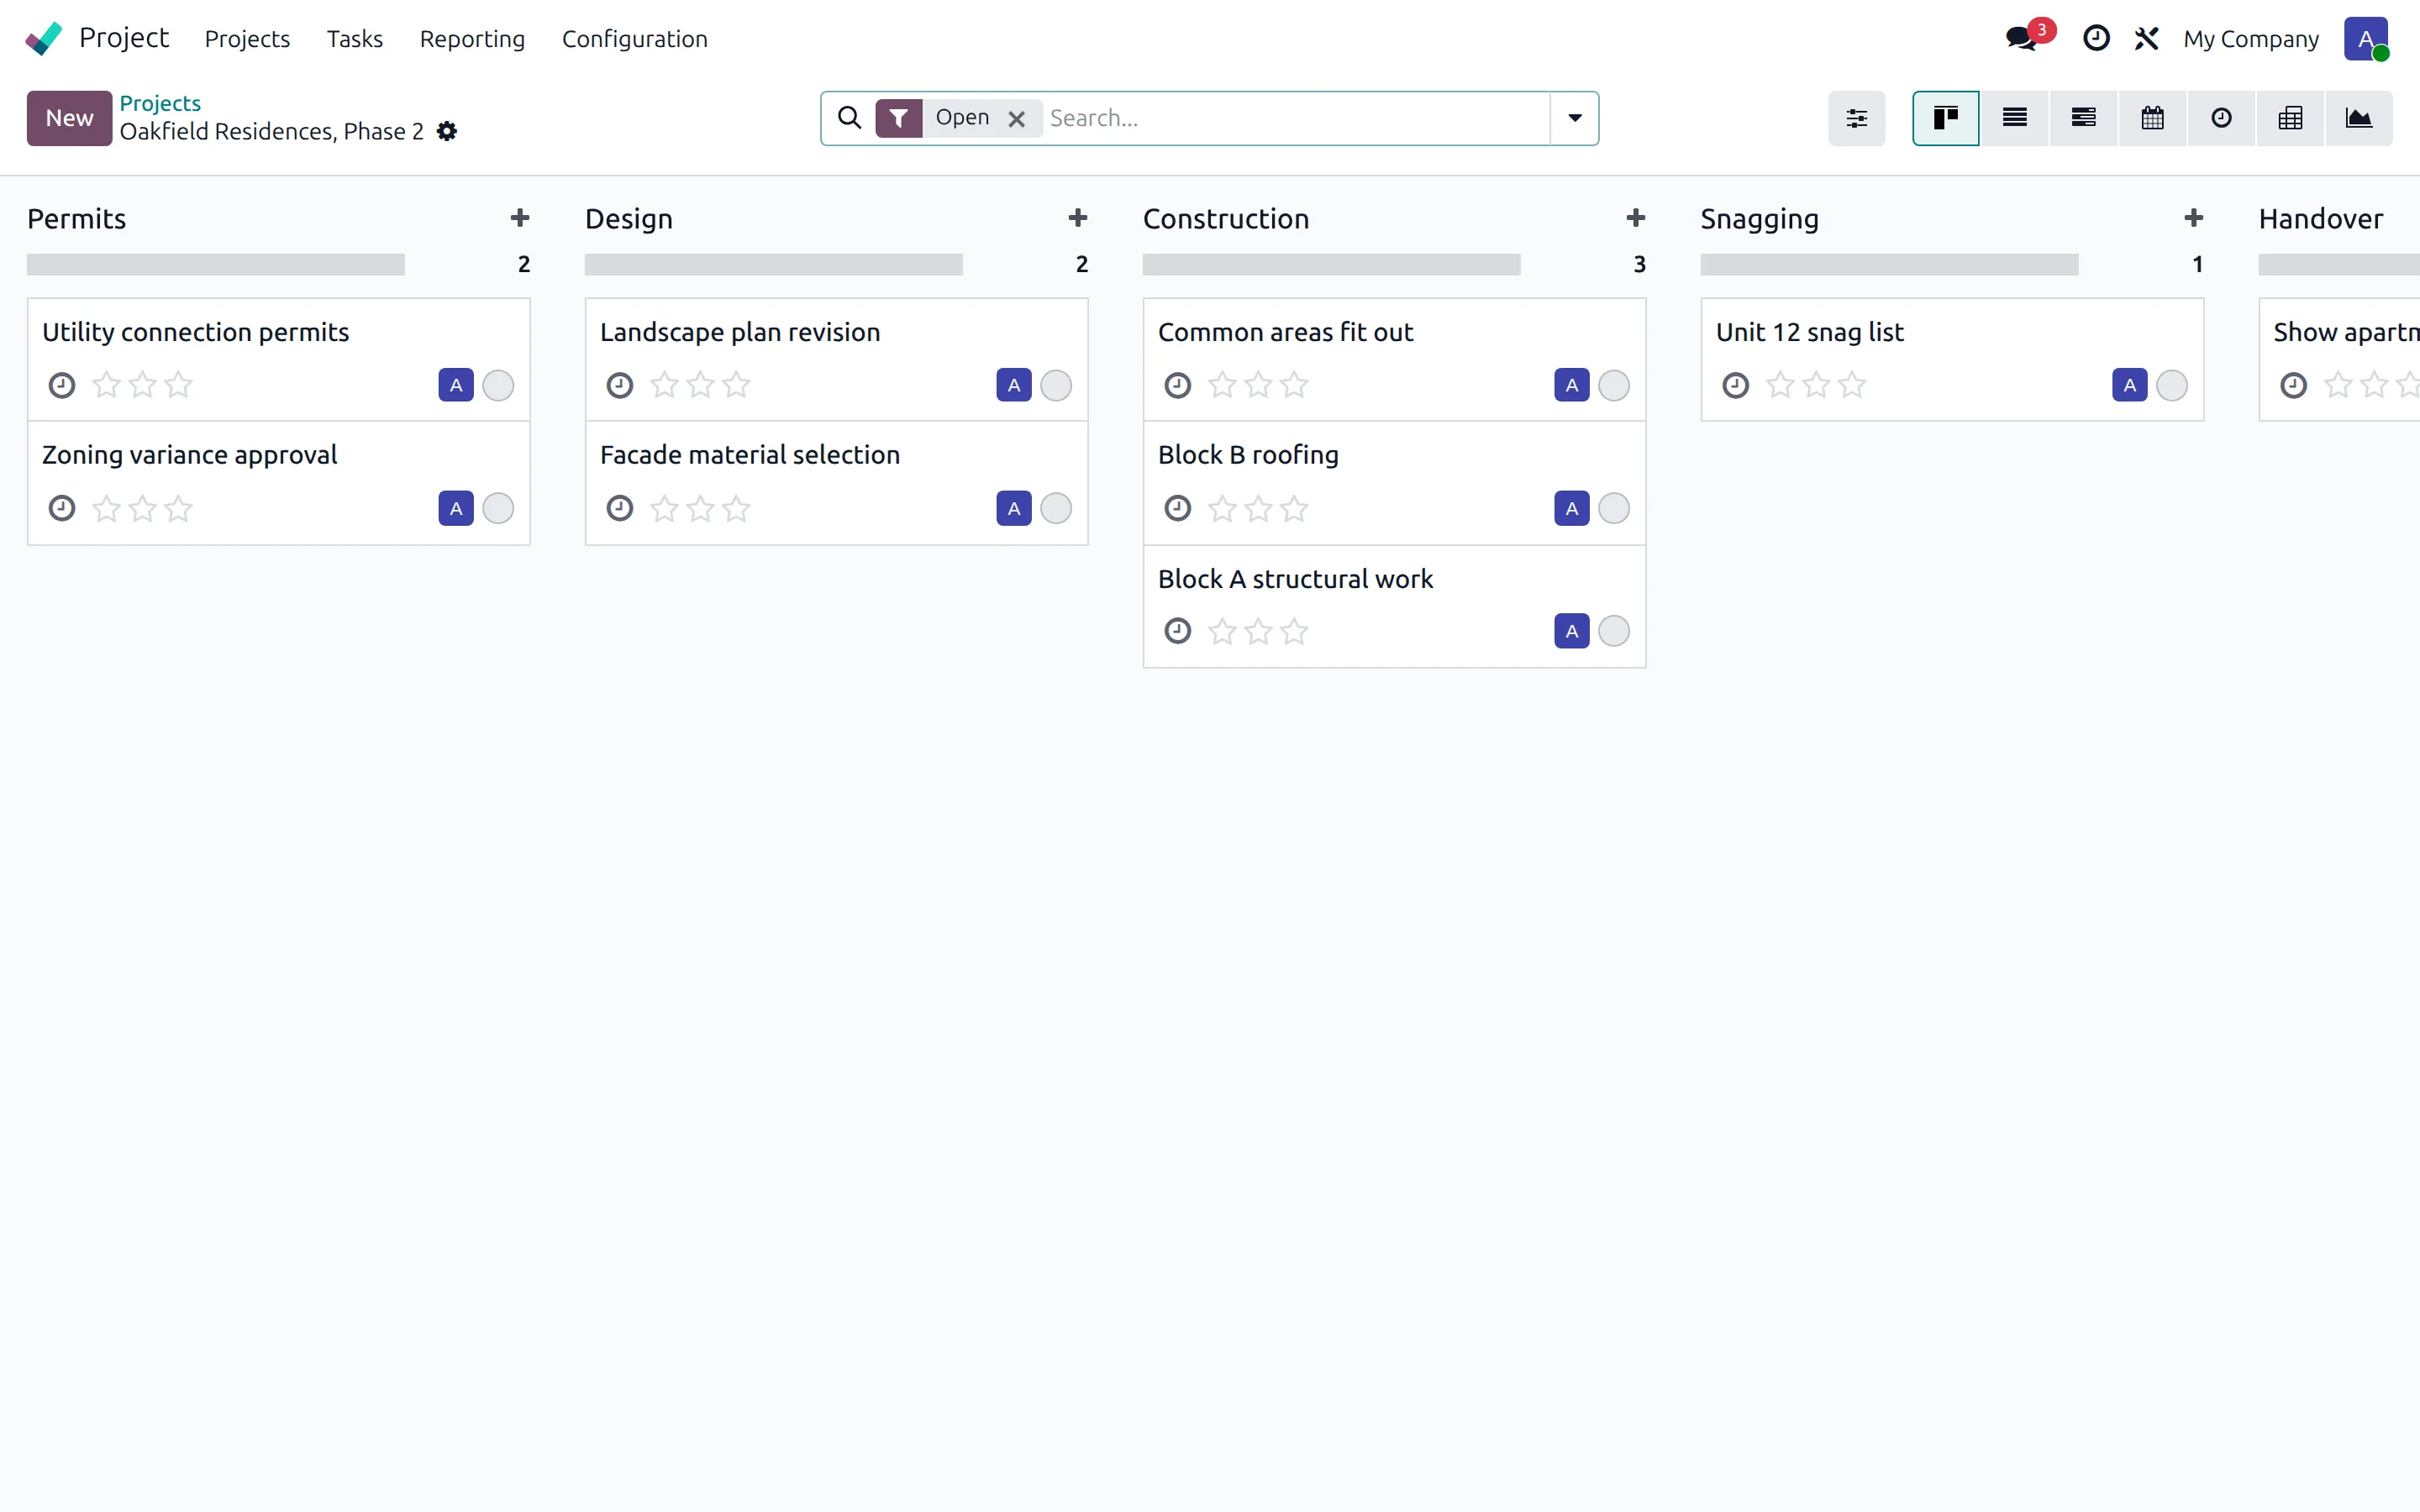Open the My Company switcher
The height and width of the screenshot is (1512, 2420).
point(2251,39)
